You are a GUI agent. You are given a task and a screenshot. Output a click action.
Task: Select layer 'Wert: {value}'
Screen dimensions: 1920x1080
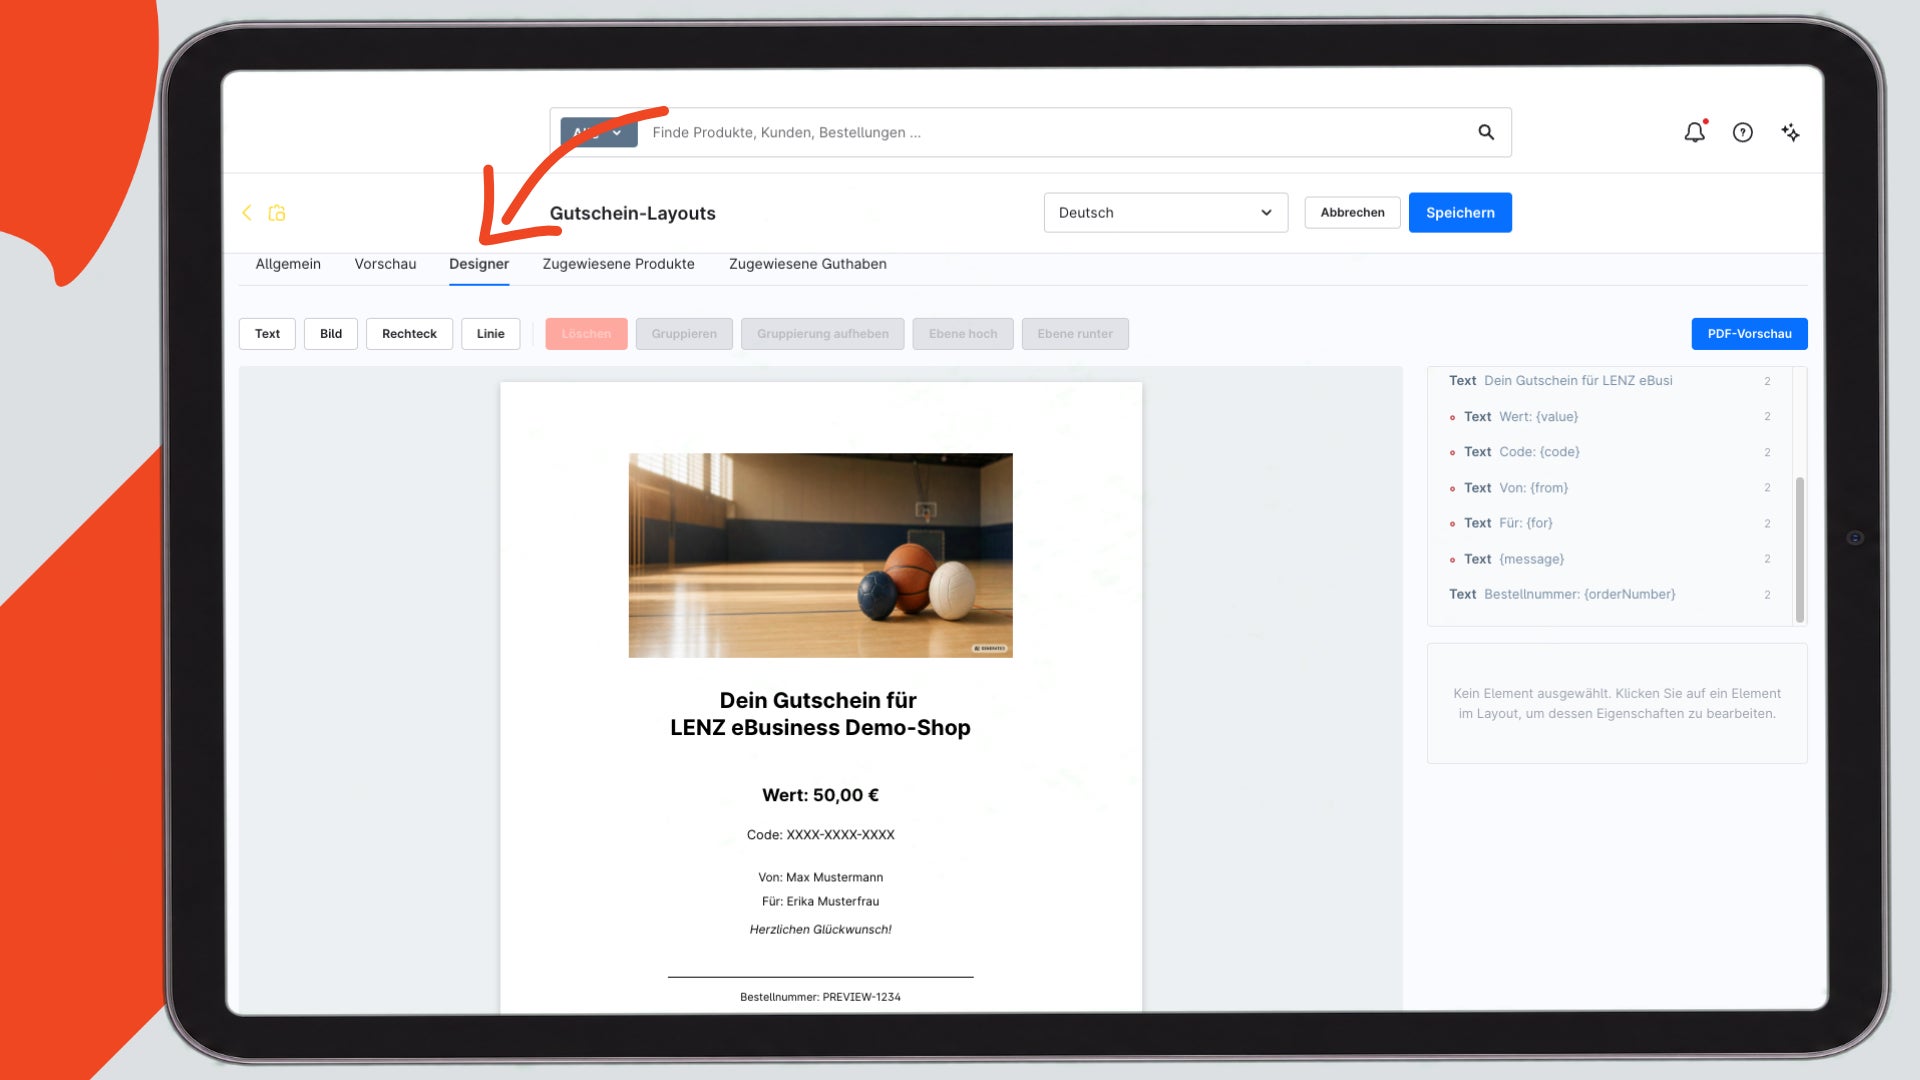tap(1610, 417)
